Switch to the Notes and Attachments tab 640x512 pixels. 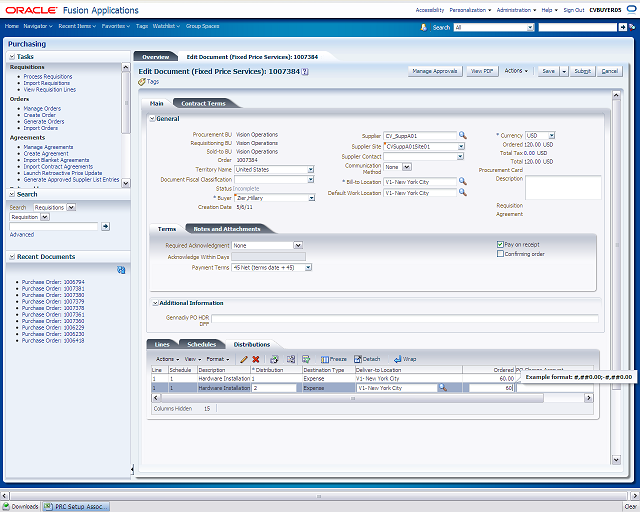coord(227,229)
